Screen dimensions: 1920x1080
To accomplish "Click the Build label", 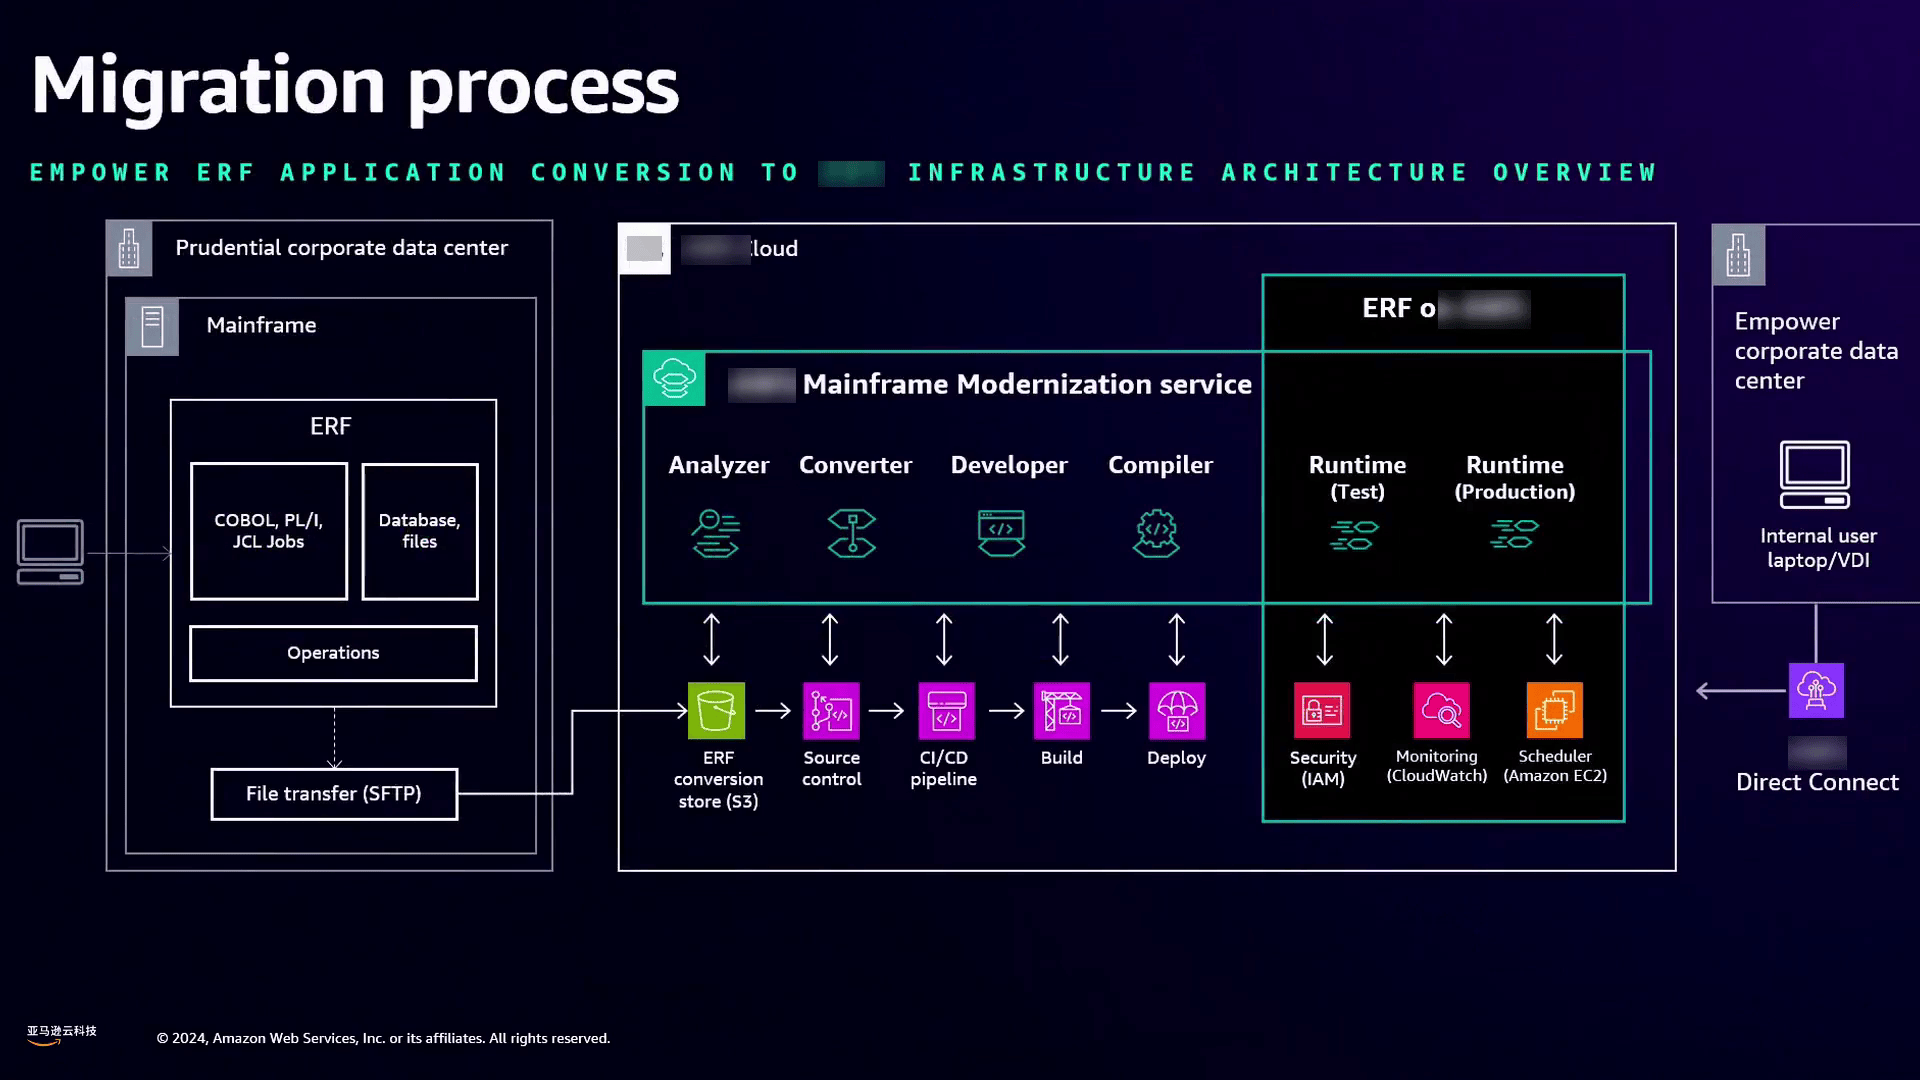I will [1061, 758].
